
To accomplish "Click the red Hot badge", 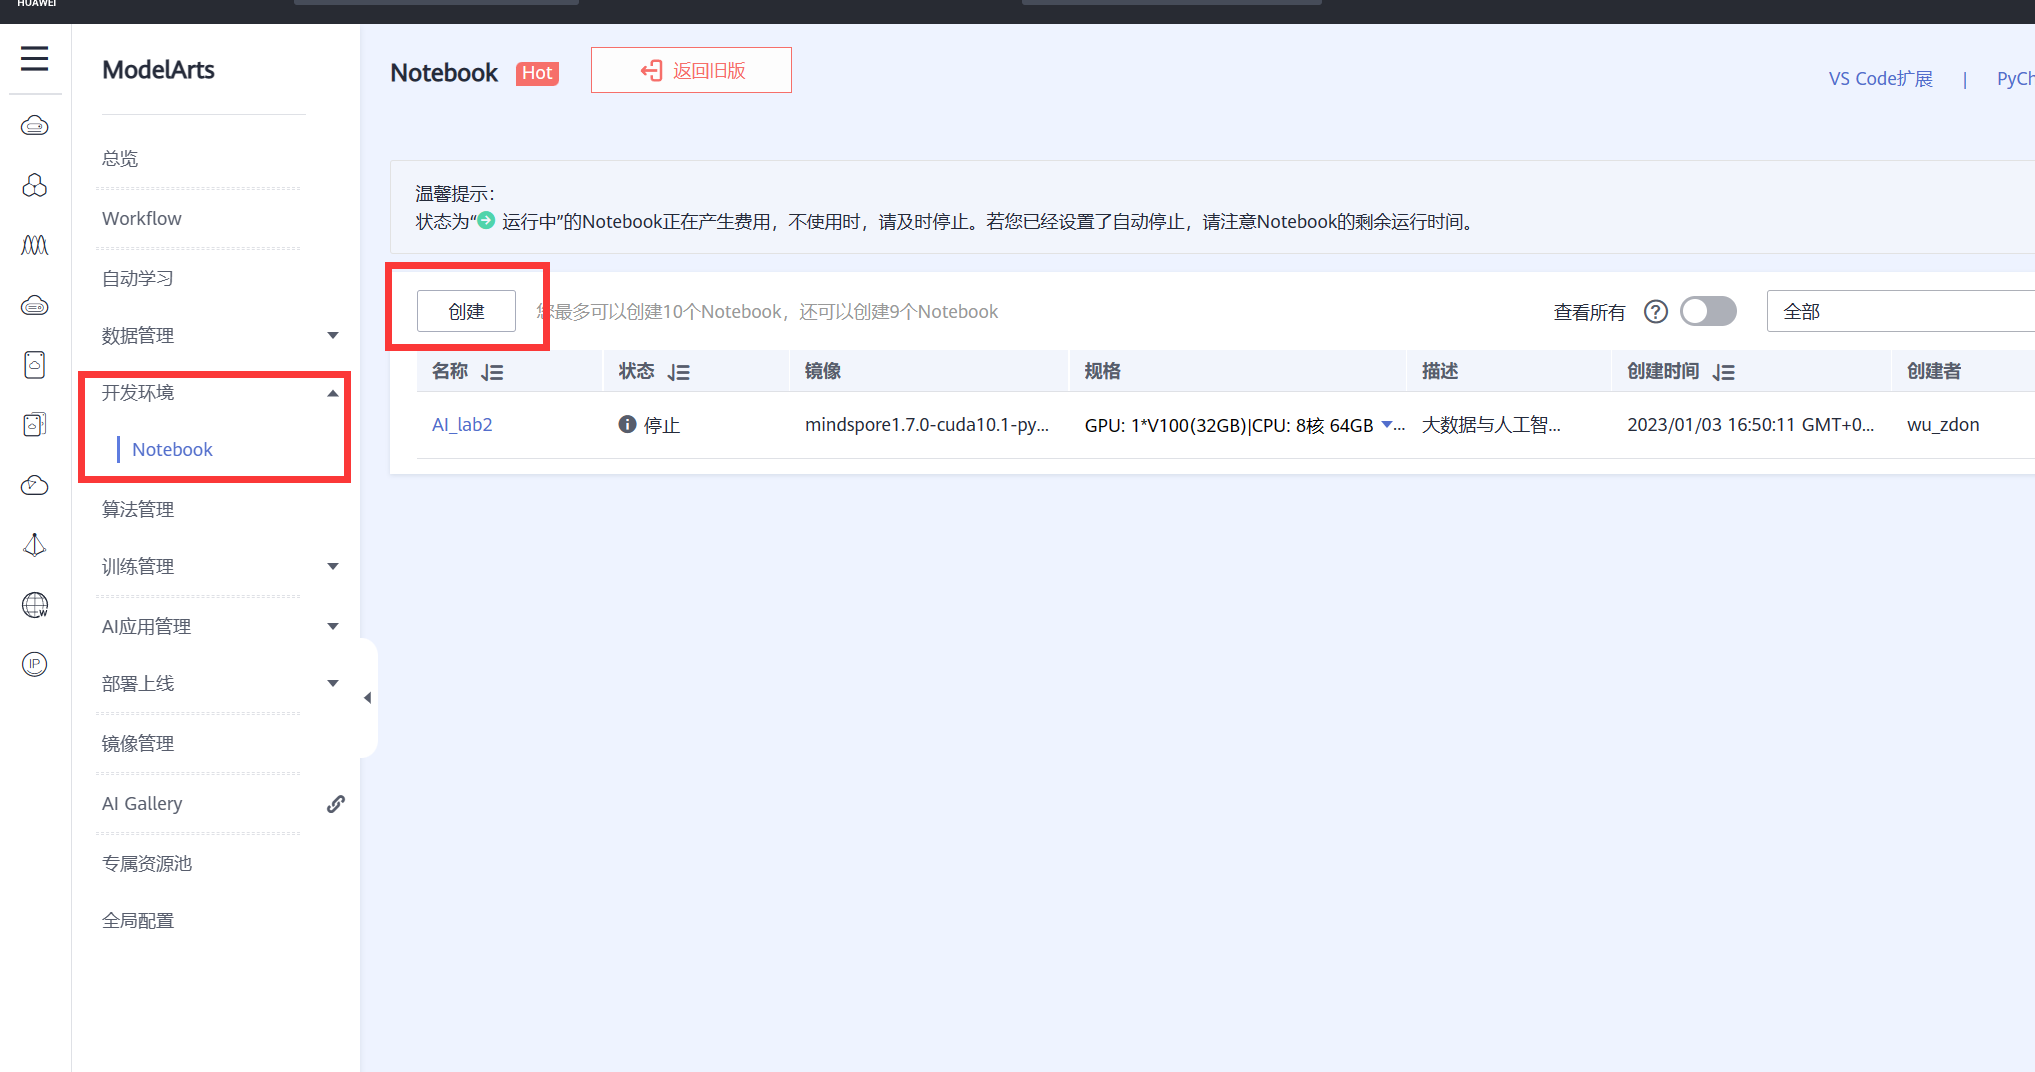I will 537,73.
